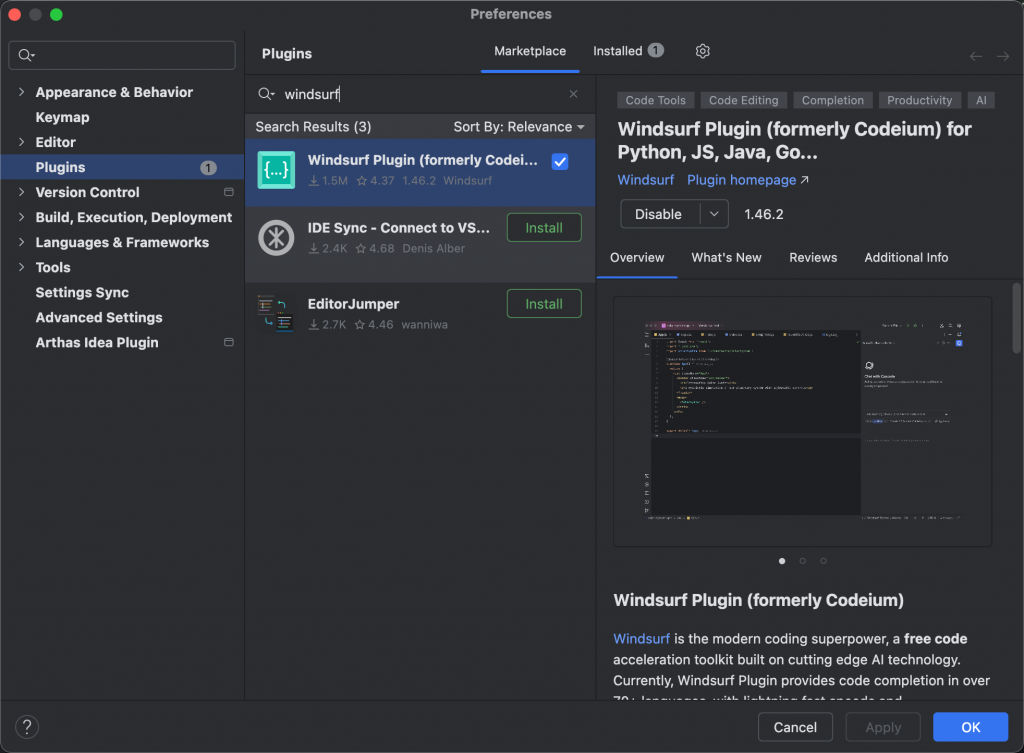Viewport: 1024px width, 753px height.
Task: Focus the plugin search field with windsurf
Action: (418, 94)
